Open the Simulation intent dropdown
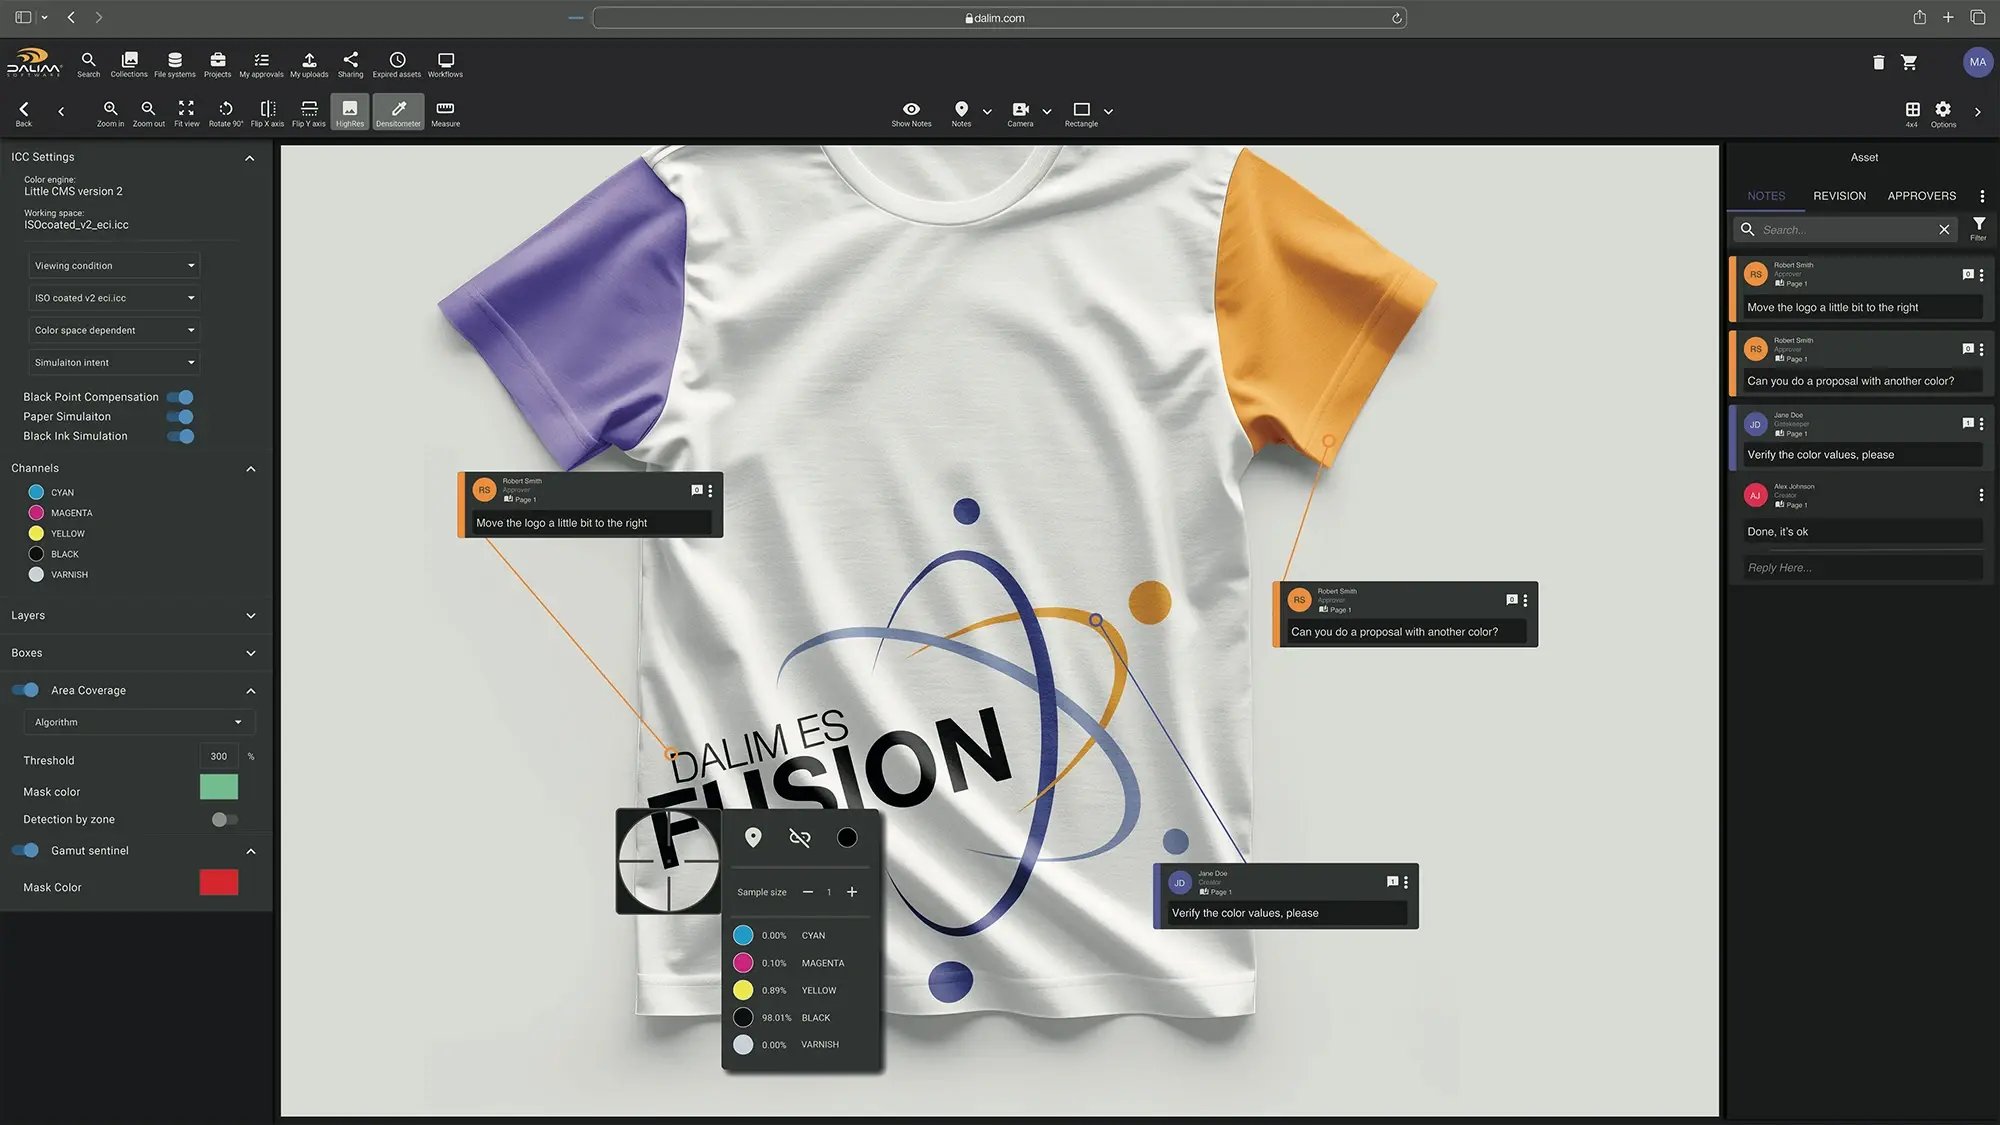Image resolution: width=2000 pixels, height=1125 pixels. click(x=114, y=362)
